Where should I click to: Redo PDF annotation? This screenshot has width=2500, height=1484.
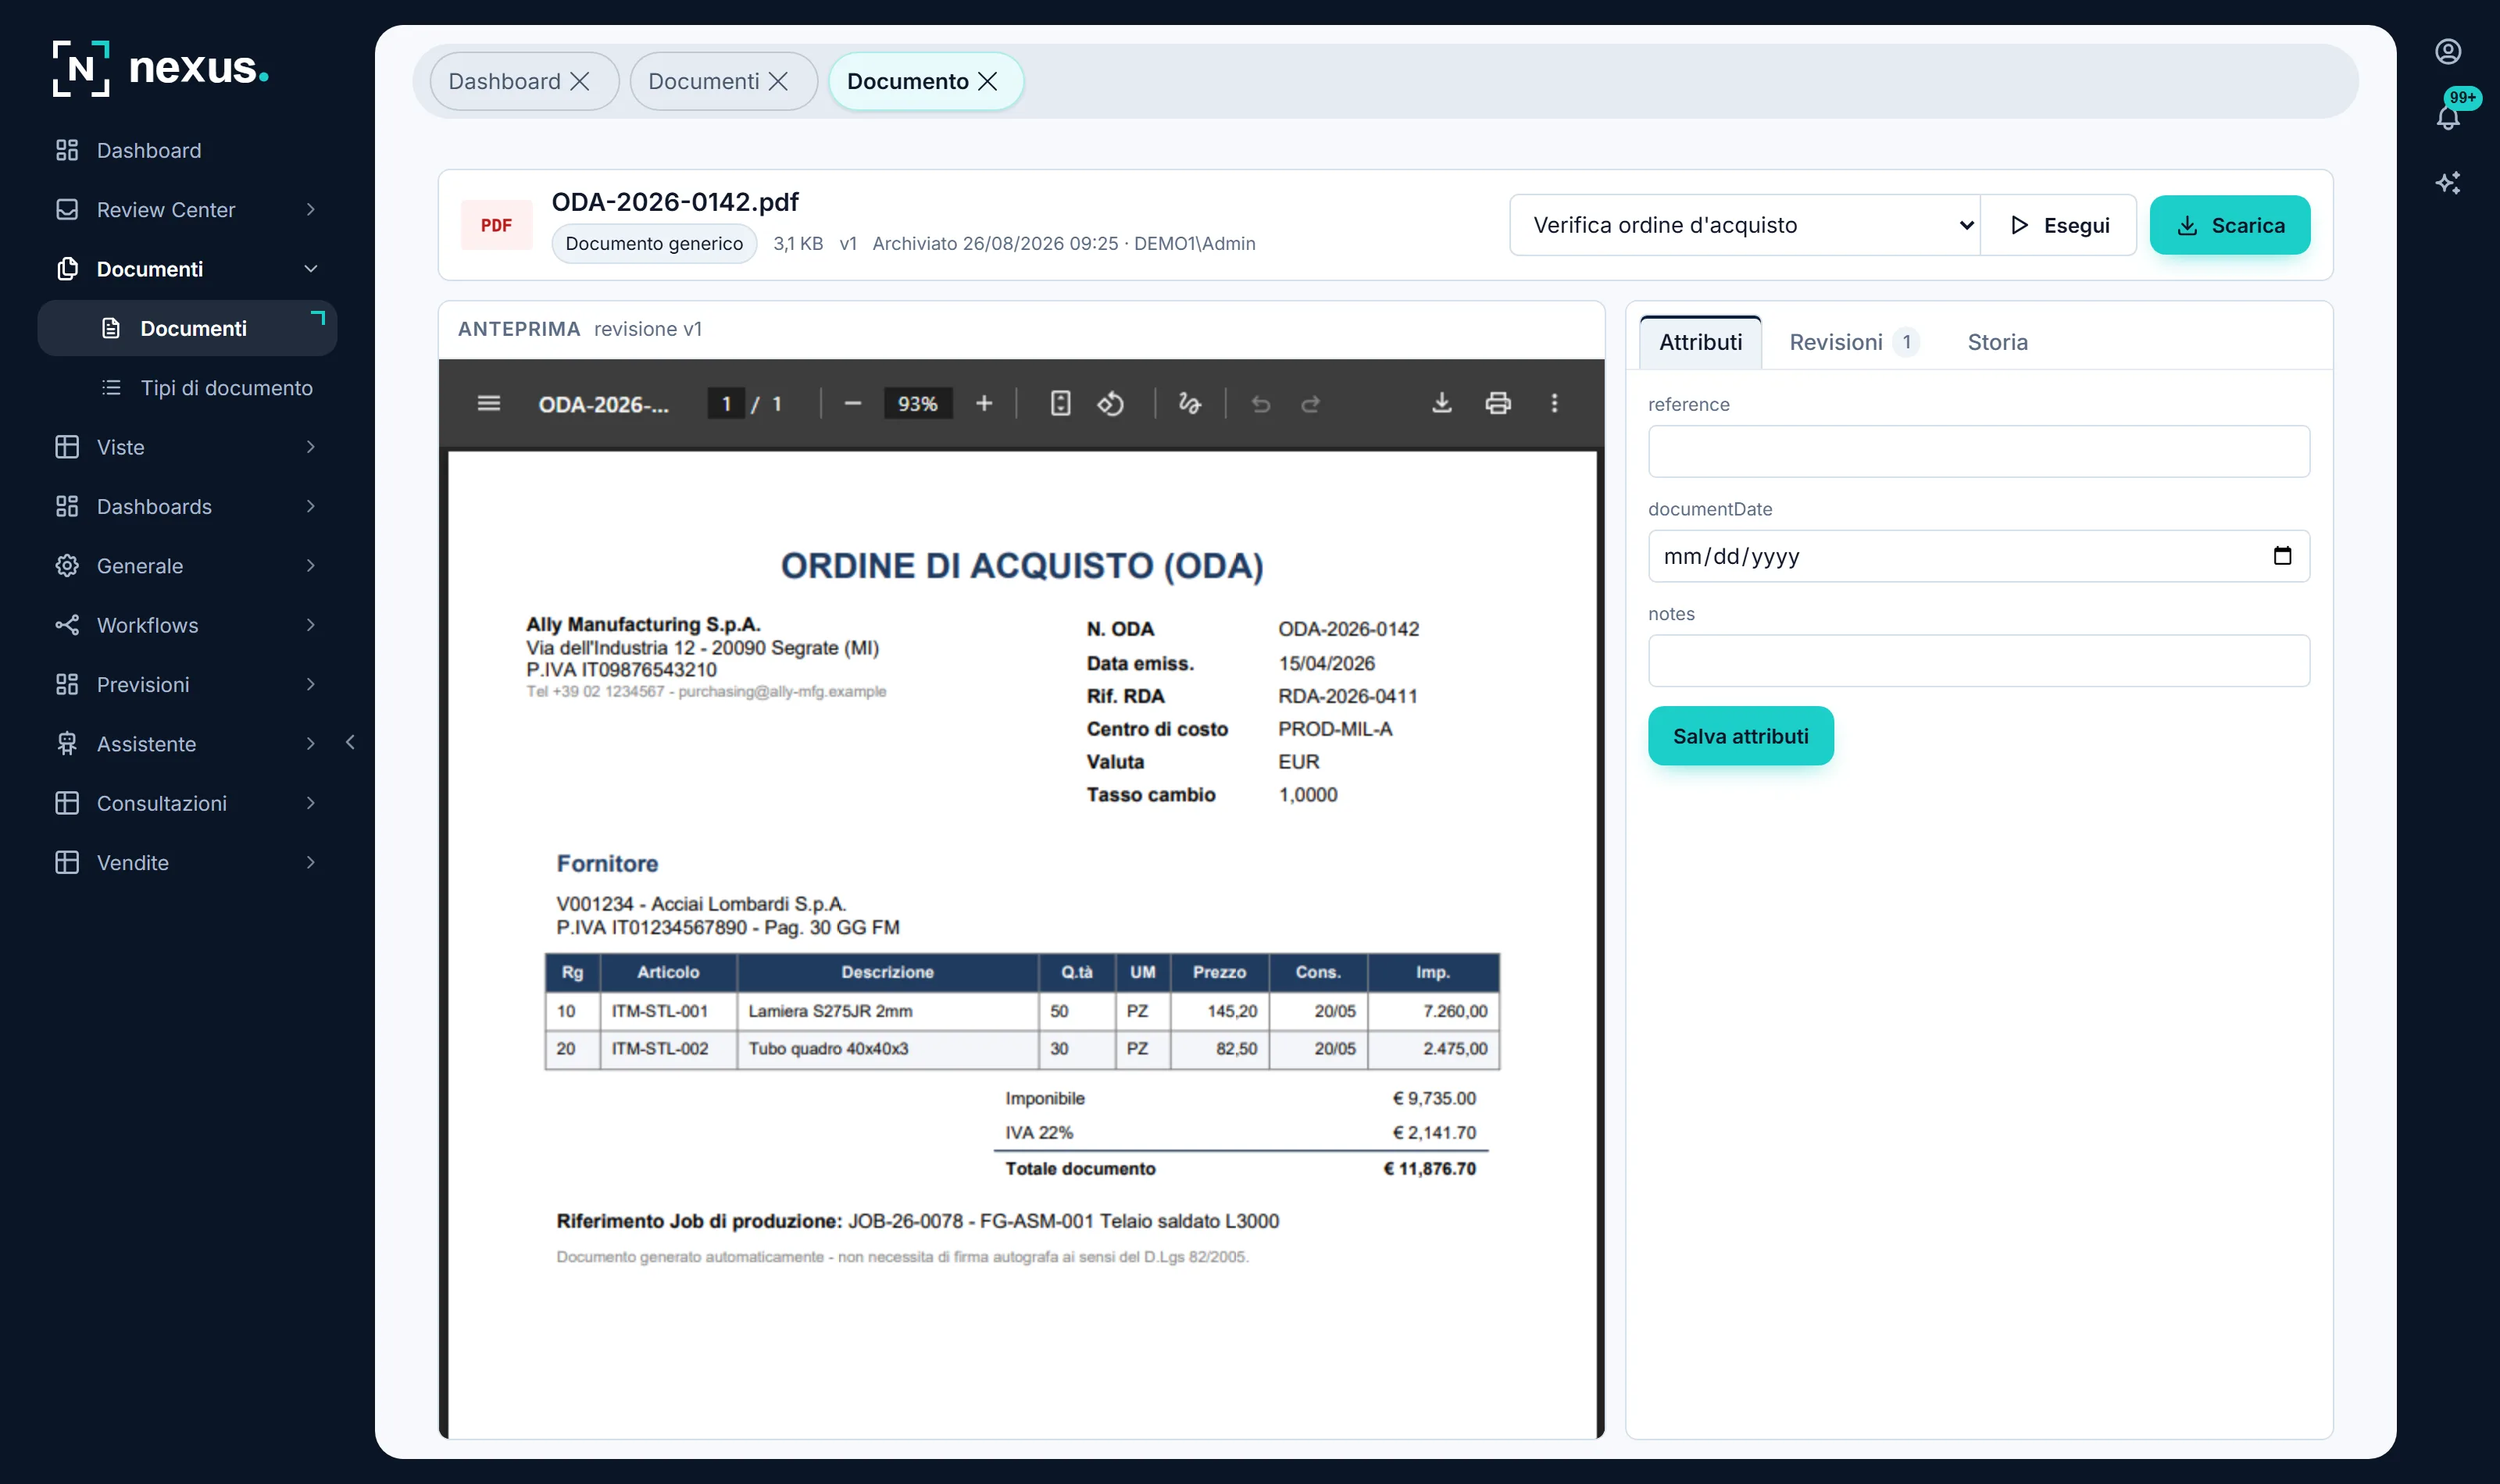1311,403
